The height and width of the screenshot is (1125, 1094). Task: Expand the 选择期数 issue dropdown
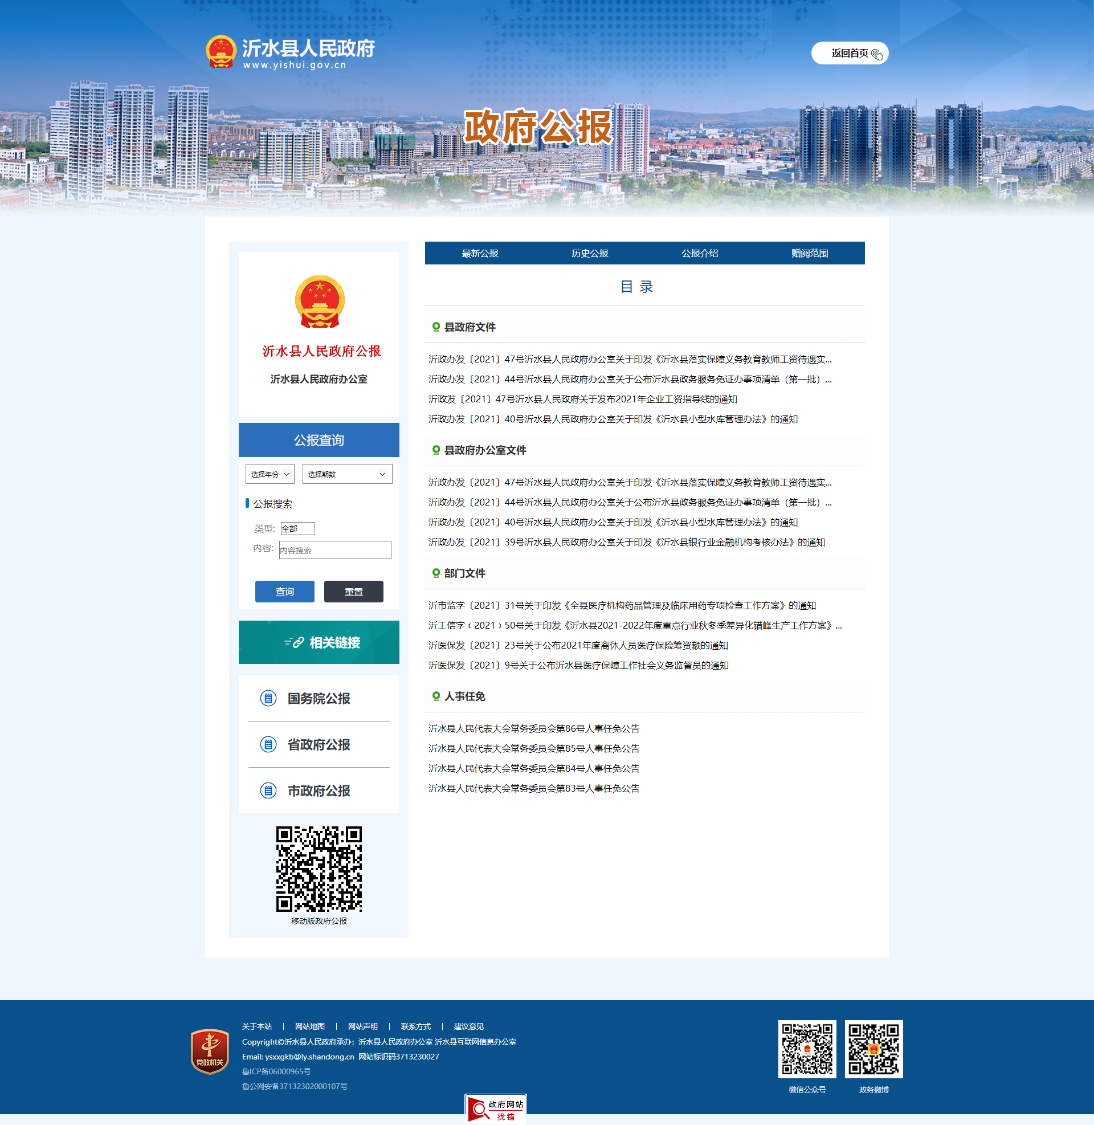(x=347, y=474)
